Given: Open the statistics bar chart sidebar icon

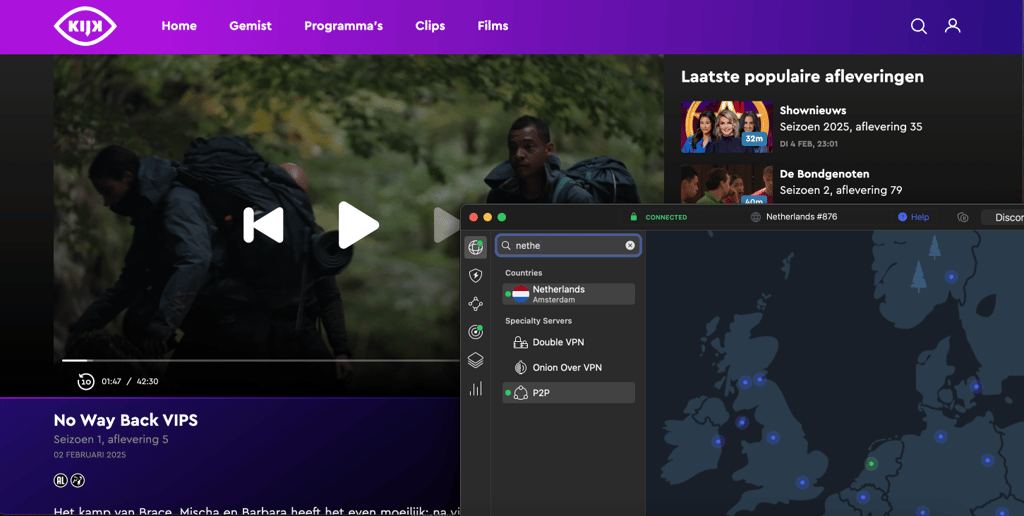Looking at the screenshot, I should pyautogui.click(x=475, y=389).
